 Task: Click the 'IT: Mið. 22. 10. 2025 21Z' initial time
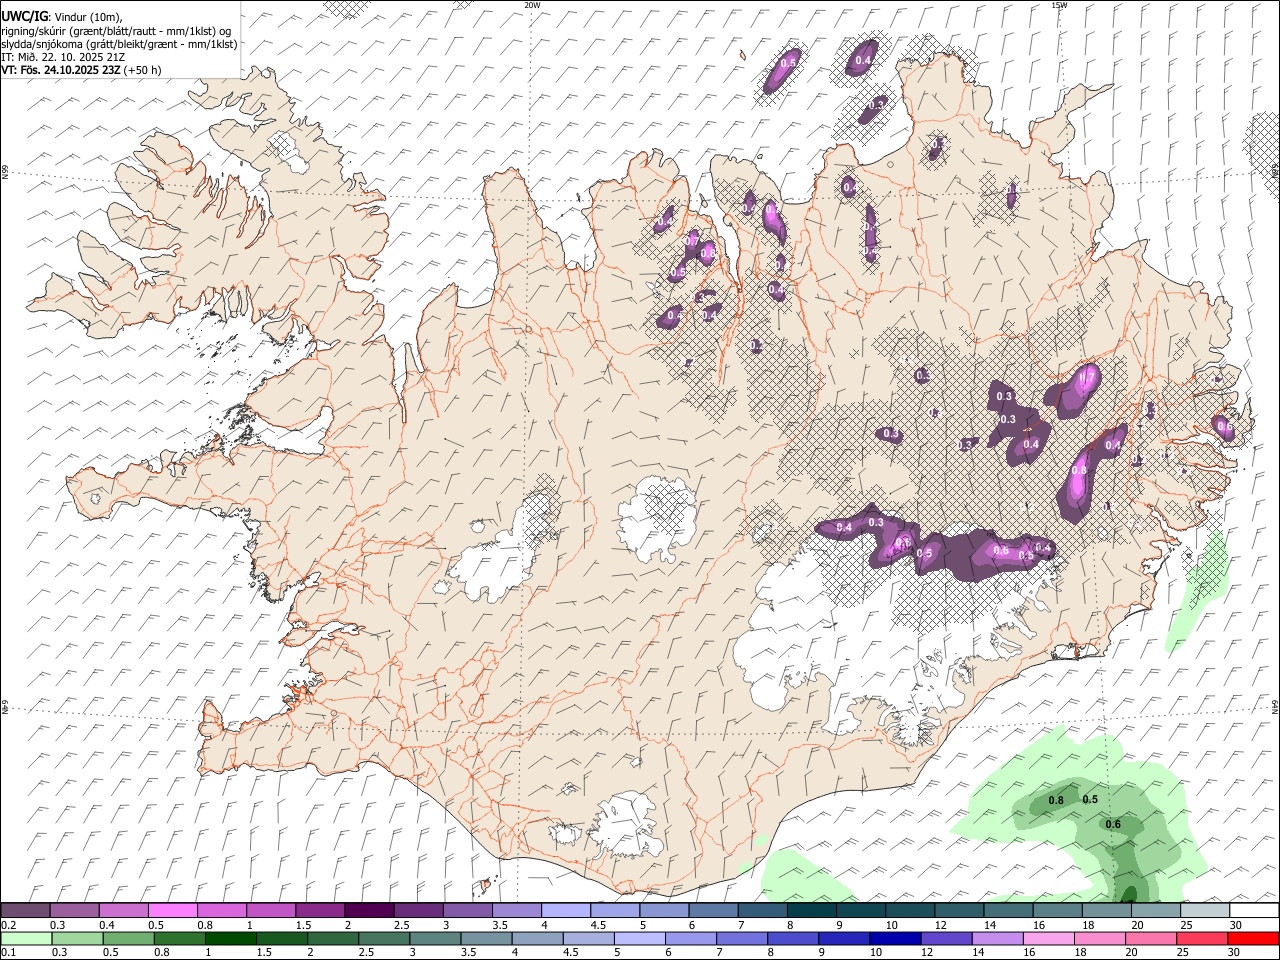[x=63, y=57]
